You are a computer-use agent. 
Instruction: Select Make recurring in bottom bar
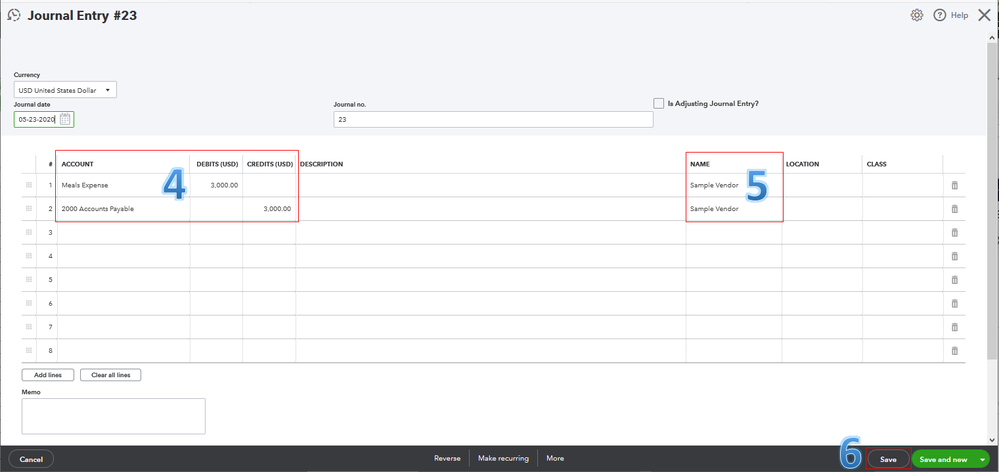(x=503, y=459)
